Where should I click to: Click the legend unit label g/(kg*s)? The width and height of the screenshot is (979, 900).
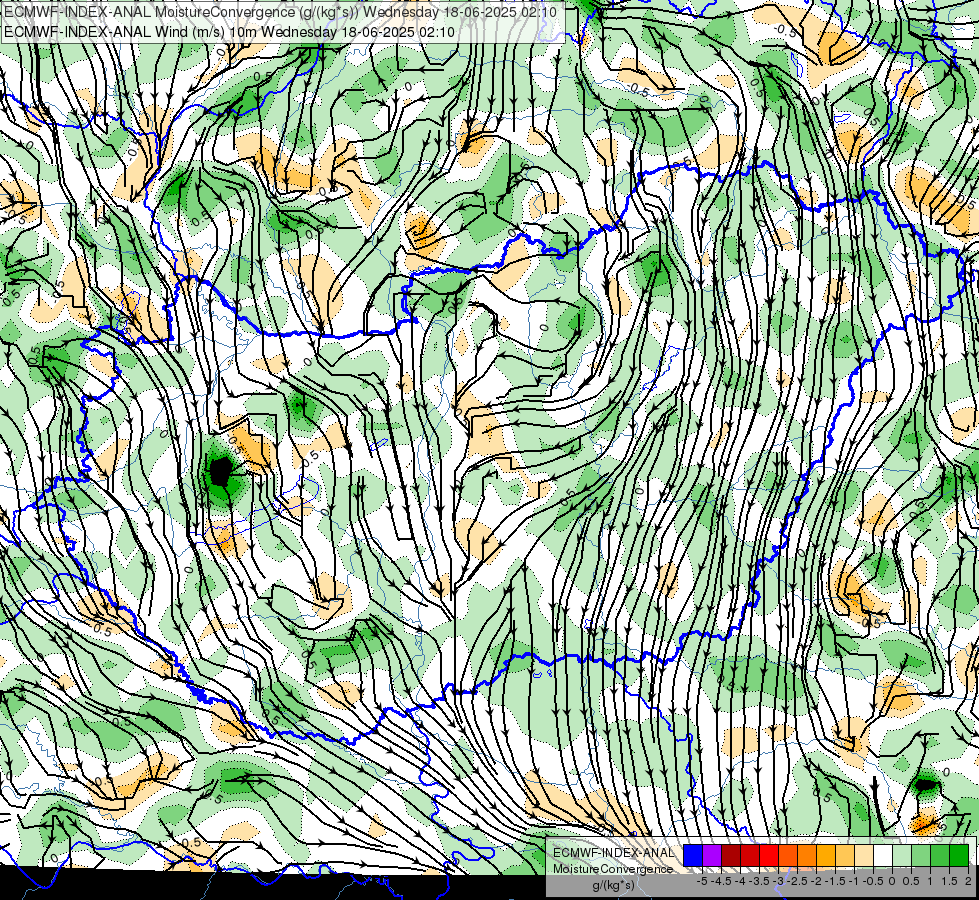click(x=613, y=885)
